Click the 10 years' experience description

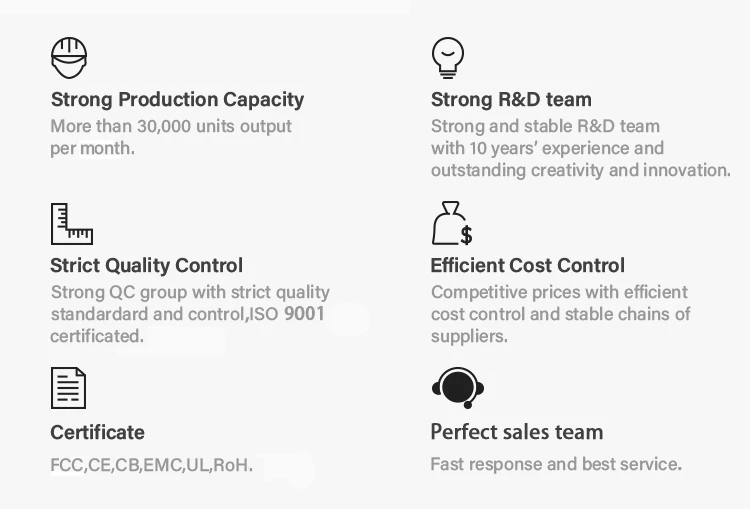tap(547, 148)
